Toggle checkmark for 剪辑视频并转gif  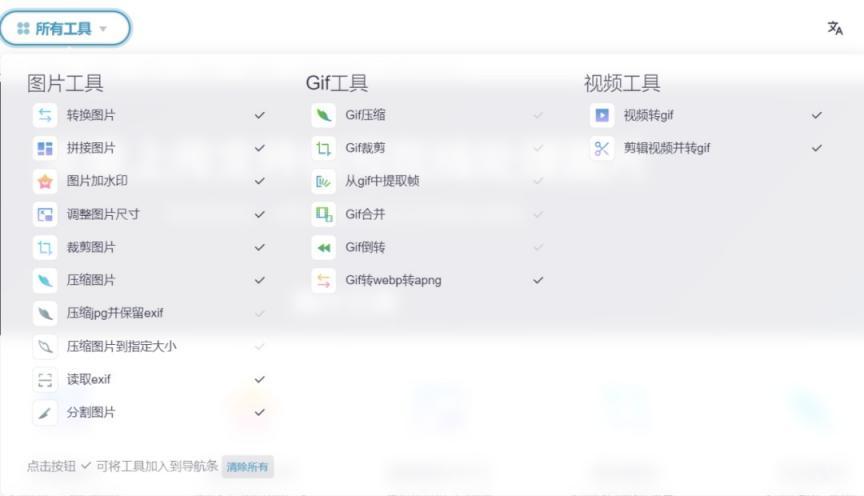pyautogui.click(x=817, y=148)
